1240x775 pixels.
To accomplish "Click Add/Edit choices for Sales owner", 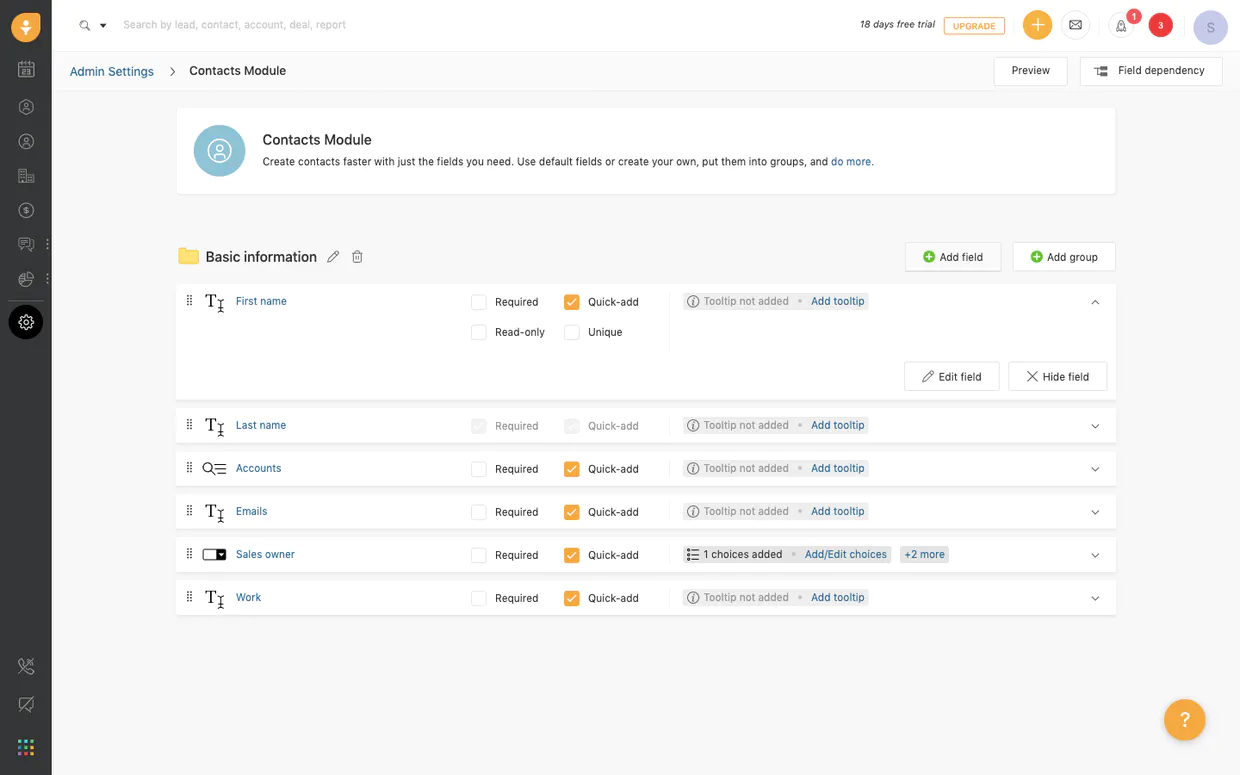I will (x=845, y=554).
